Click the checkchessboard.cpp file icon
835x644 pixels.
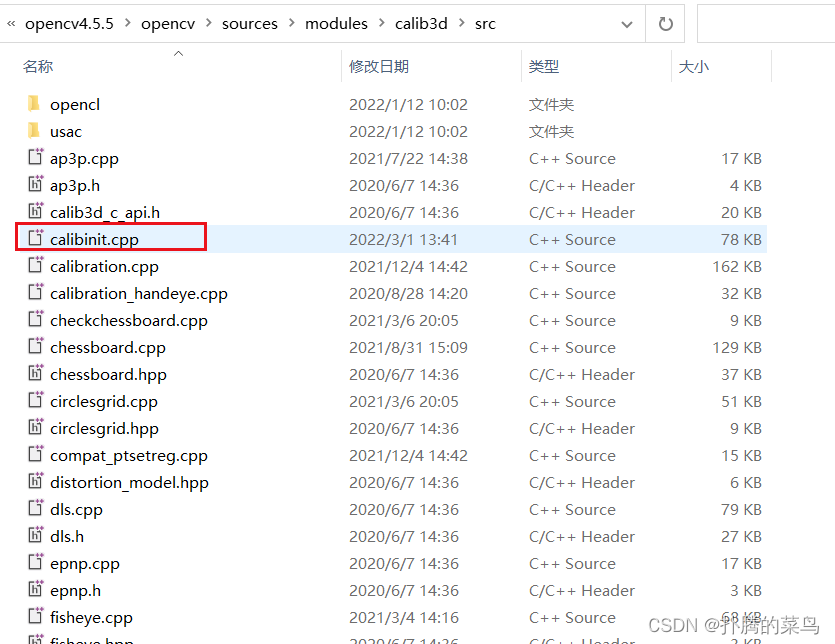(x=36, y=320)
